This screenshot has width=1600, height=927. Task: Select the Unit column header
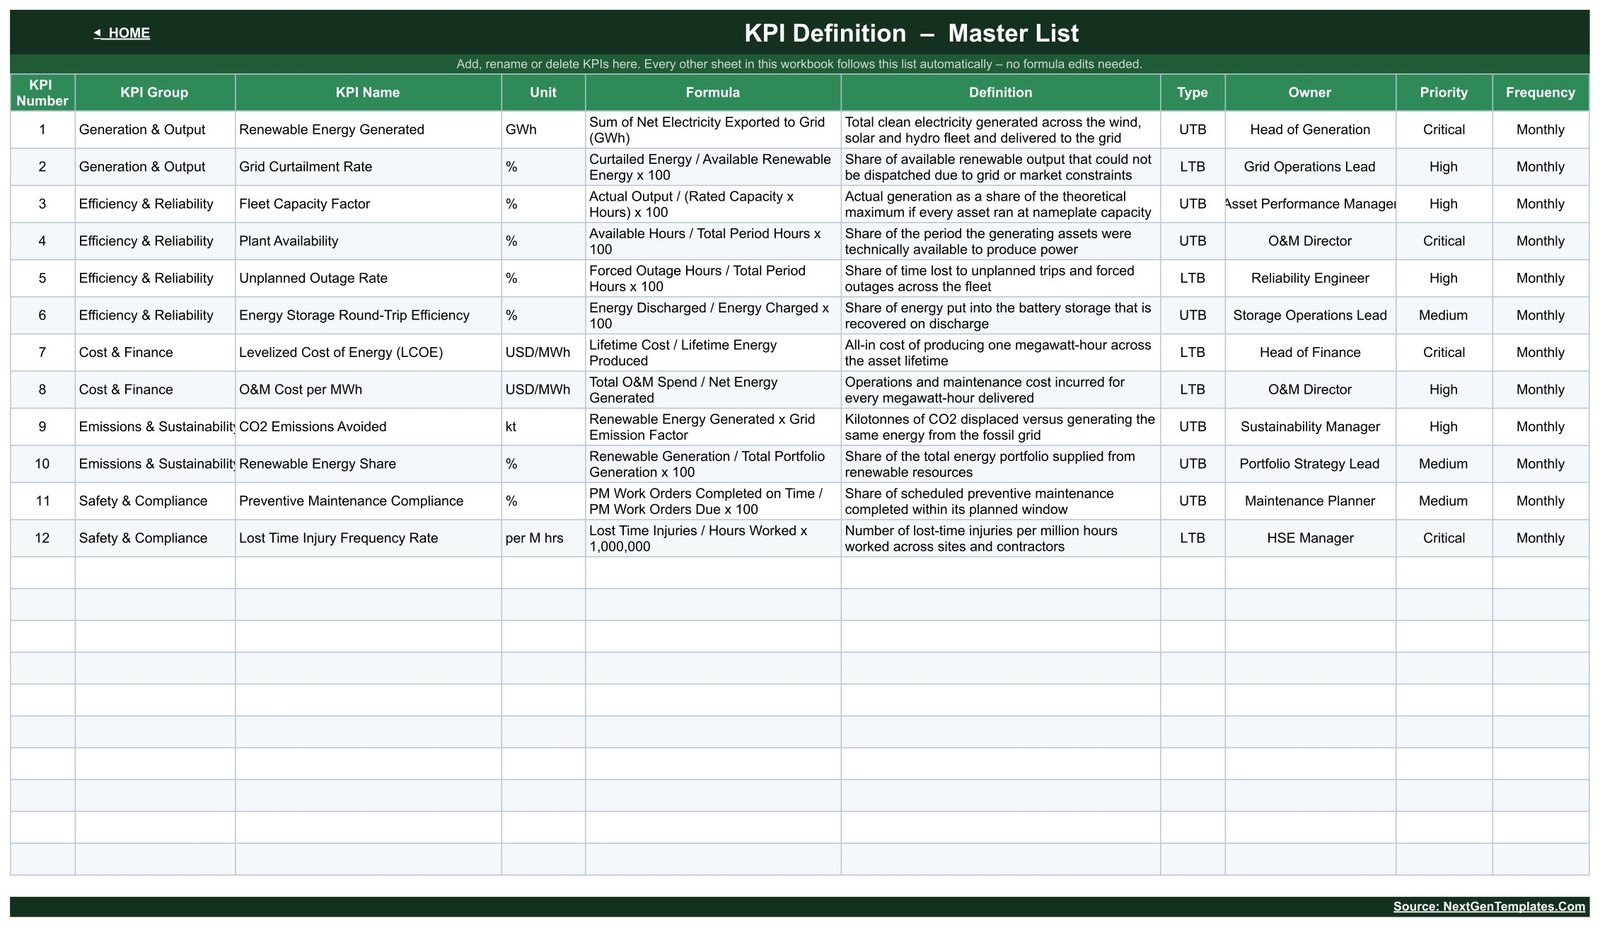543,92
